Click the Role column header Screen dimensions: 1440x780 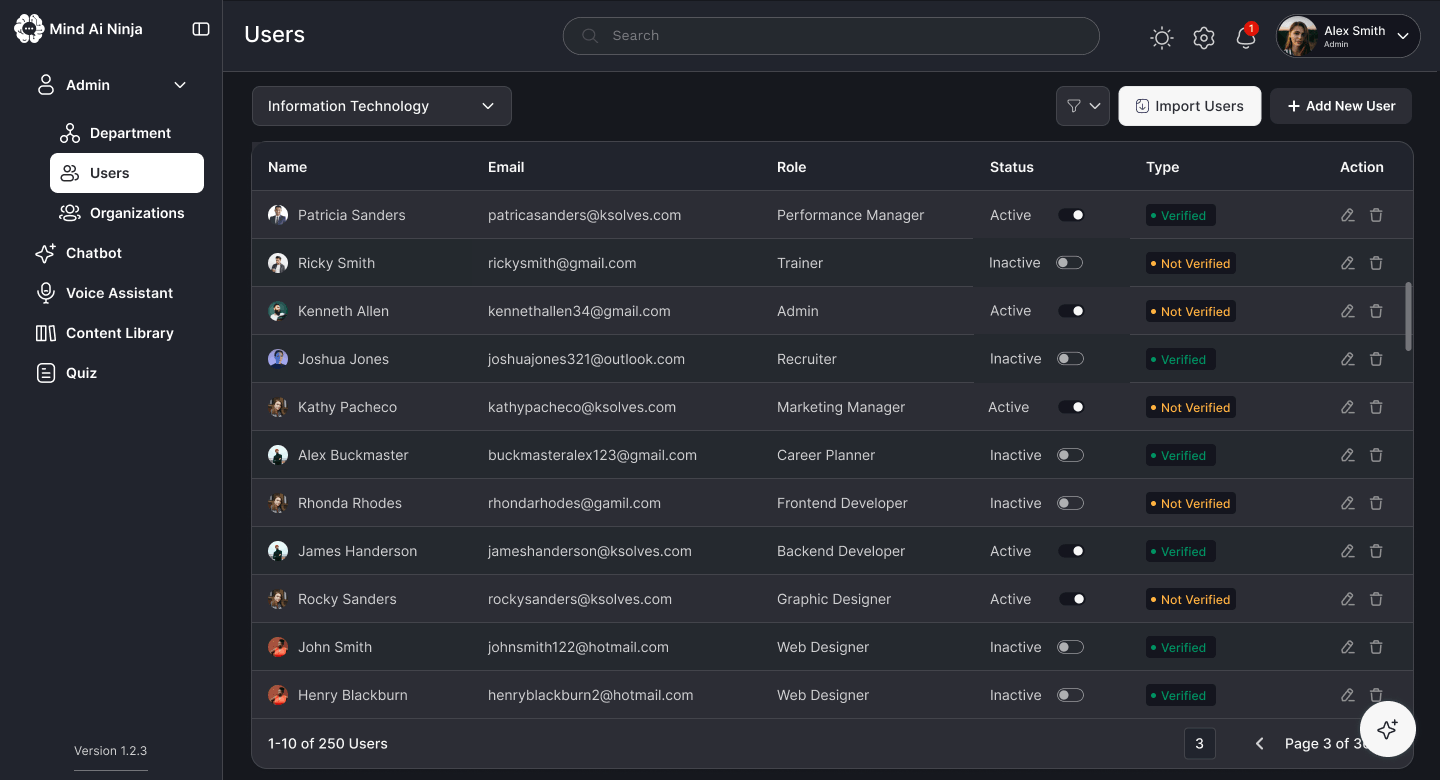[791, 167]
